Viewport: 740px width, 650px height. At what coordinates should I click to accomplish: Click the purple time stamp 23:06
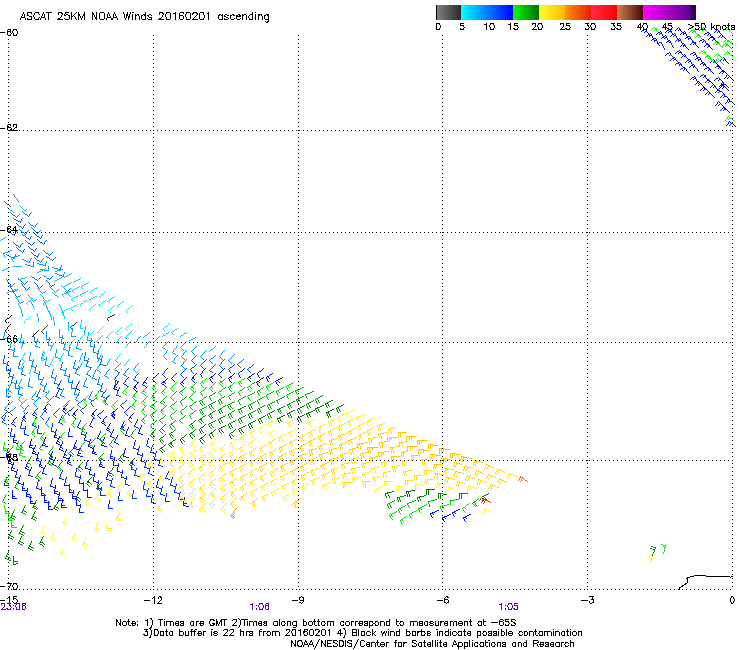coord(14,607)
